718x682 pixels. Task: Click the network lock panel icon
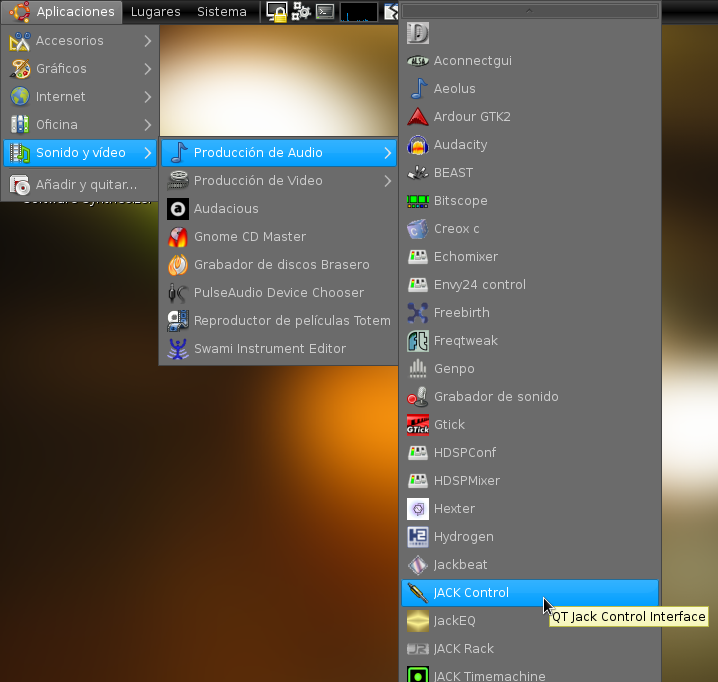[x=277, y=11]
